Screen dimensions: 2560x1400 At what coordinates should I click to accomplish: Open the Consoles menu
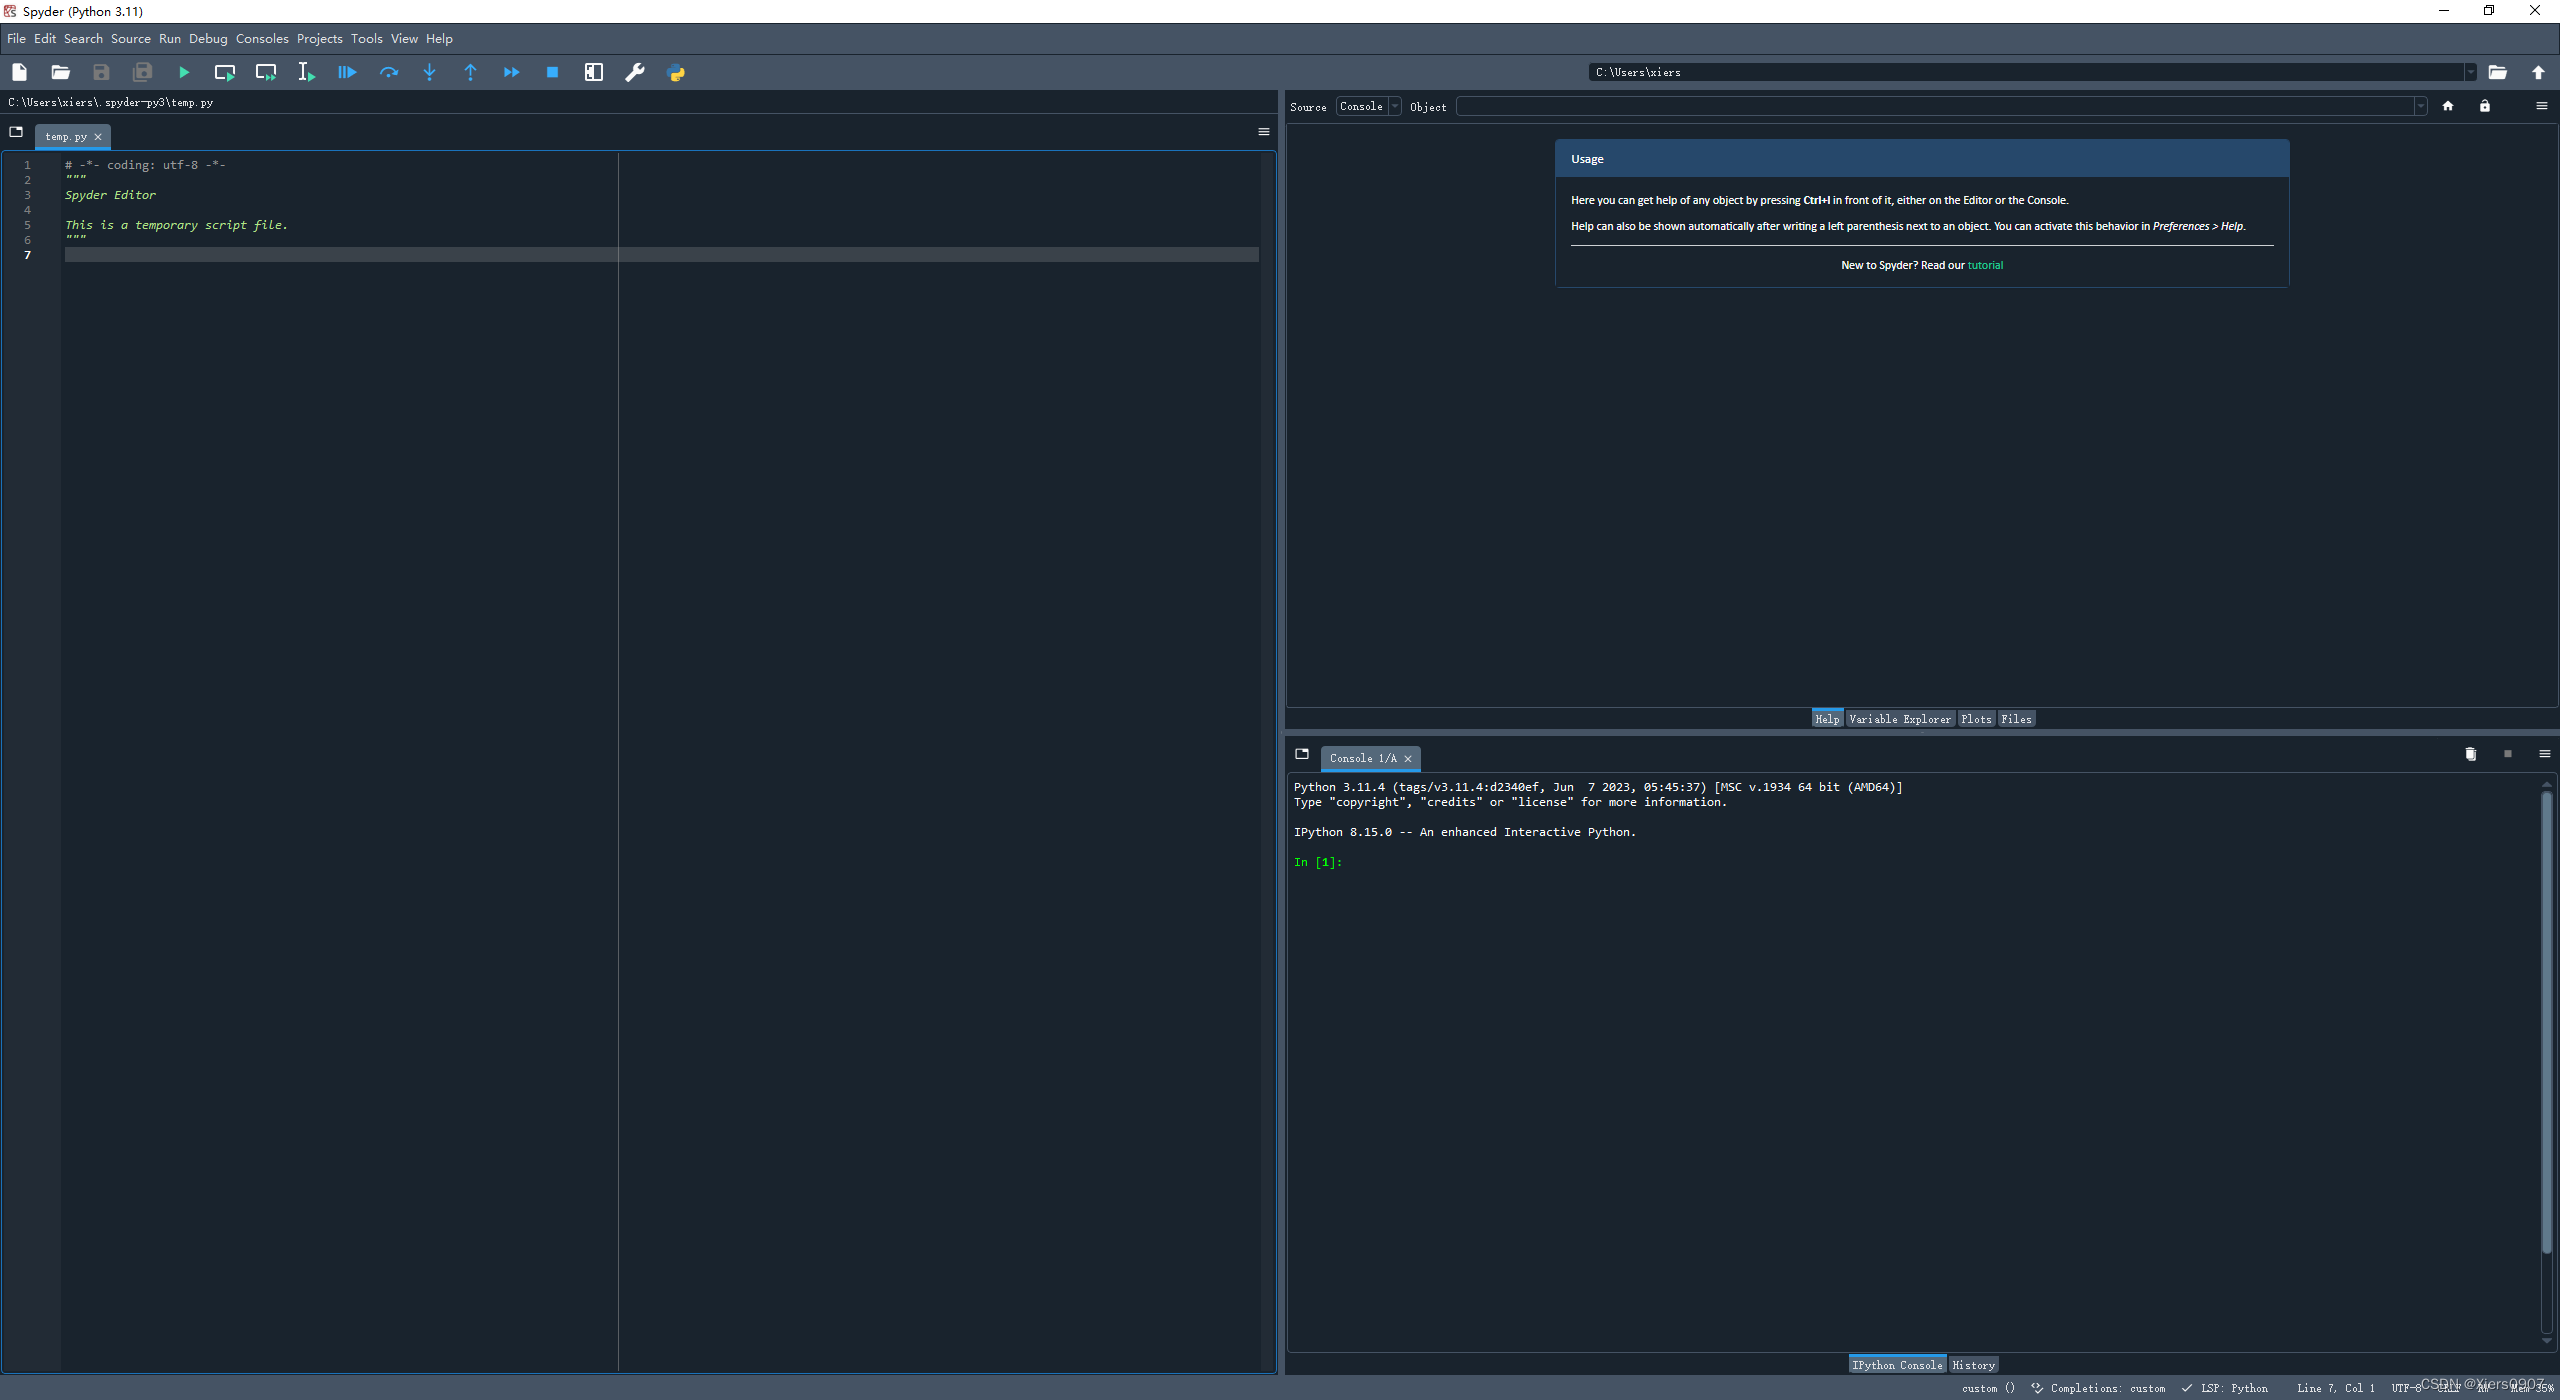[262, 39]
